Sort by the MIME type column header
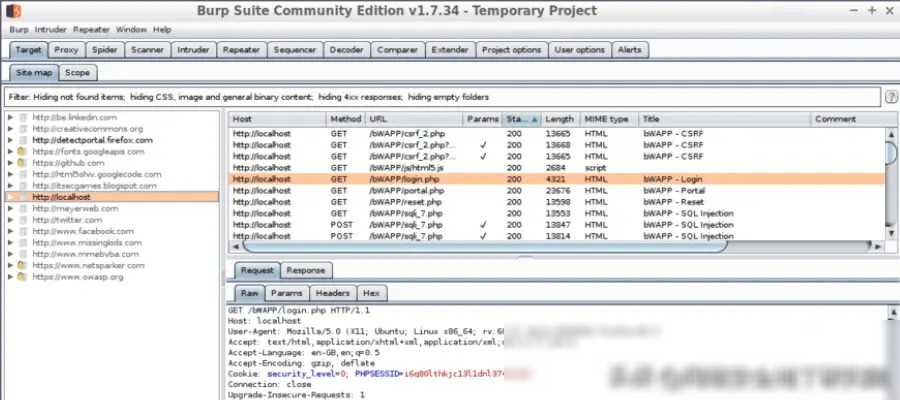Image resolution: width=900 pixels, height=400 pixels. click(609, 119)
